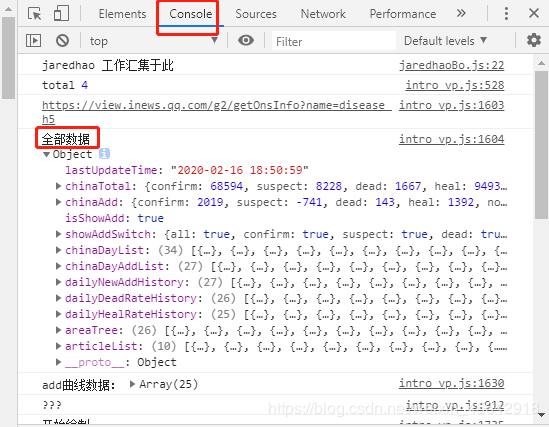The height and width of the screenshot is (427, 549).
Task: Expand the chinaTotal property
Action: (58, 186)
